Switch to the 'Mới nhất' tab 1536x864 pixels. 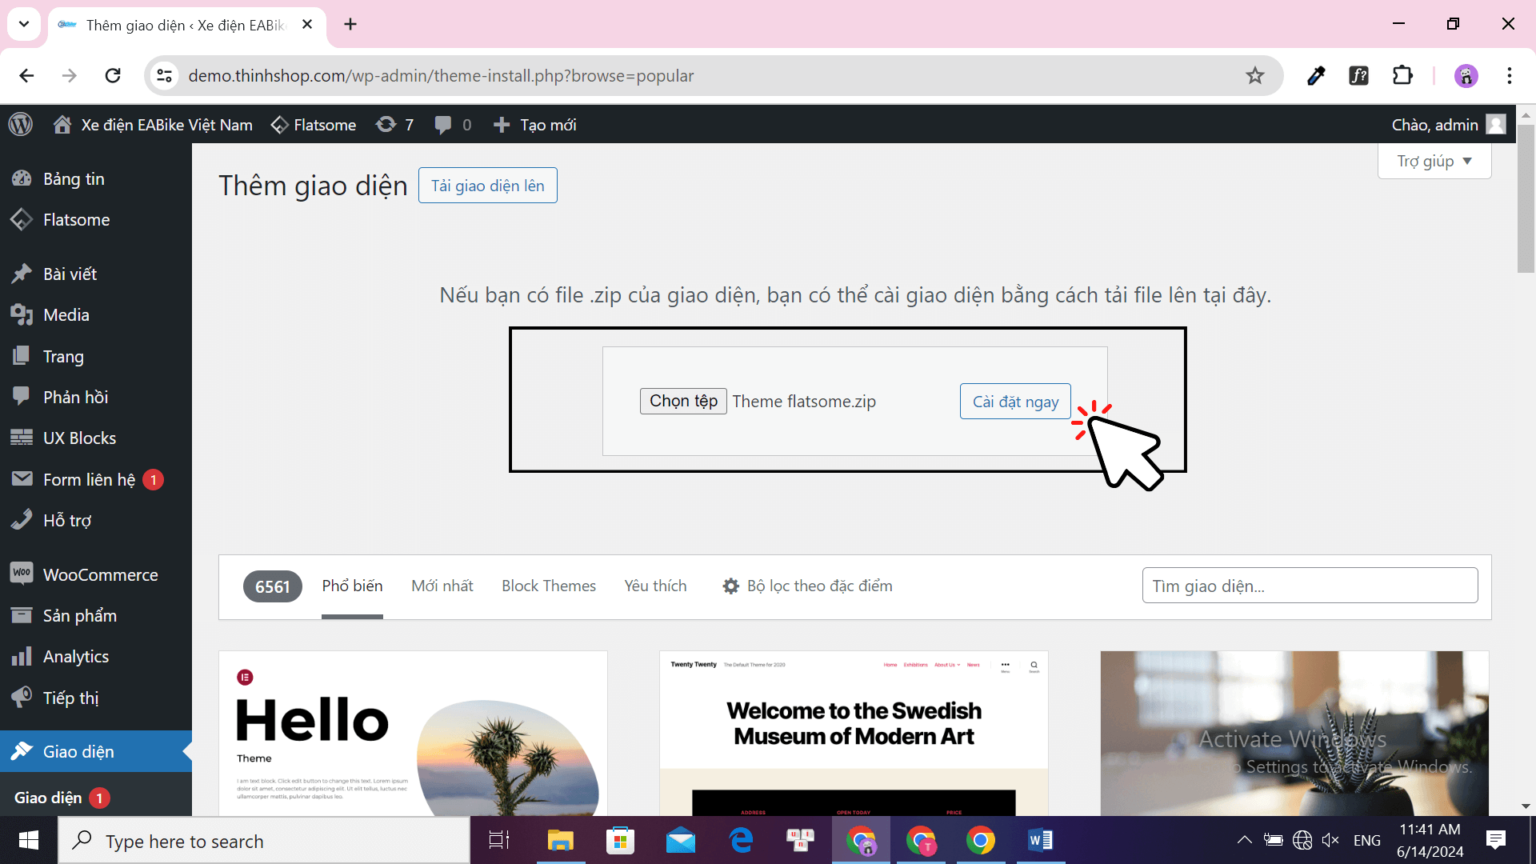pos(442,585)
